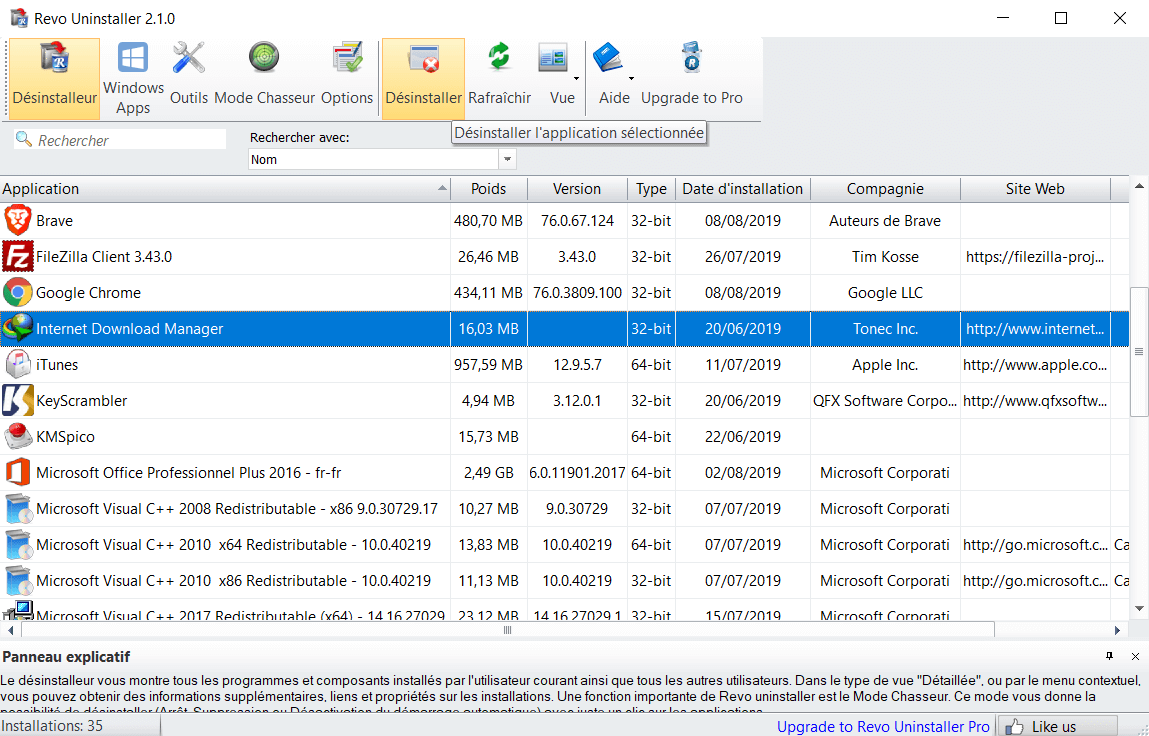Click vertical scrollbar down arrow
This screenshot has width=1149, height=736.
[x=1139, y=608]
